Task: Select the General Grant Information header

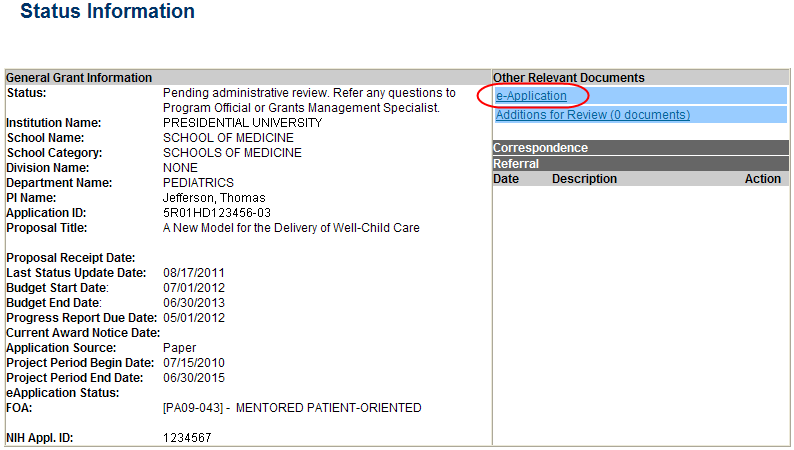Action: click(x=79, y=78)
